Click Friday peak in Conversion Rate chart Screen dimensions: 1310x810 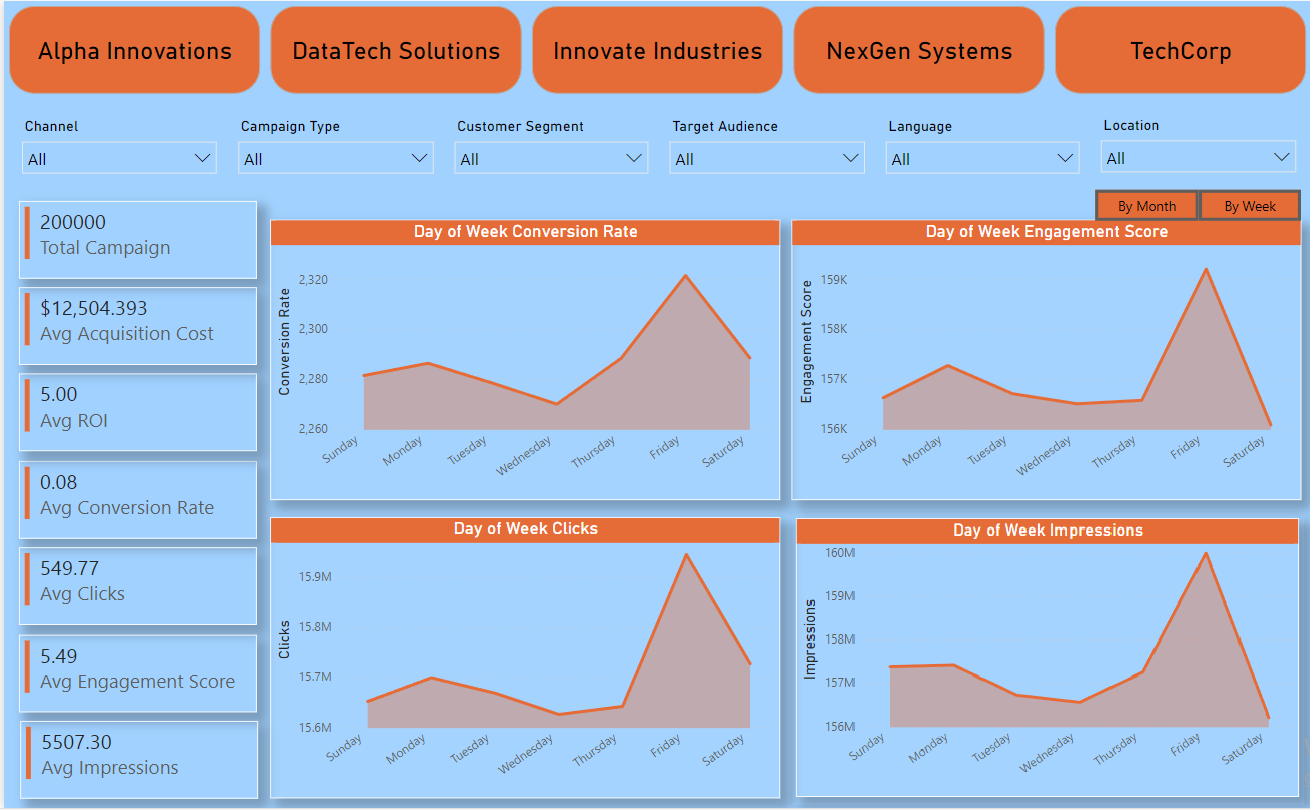point(685,276)
